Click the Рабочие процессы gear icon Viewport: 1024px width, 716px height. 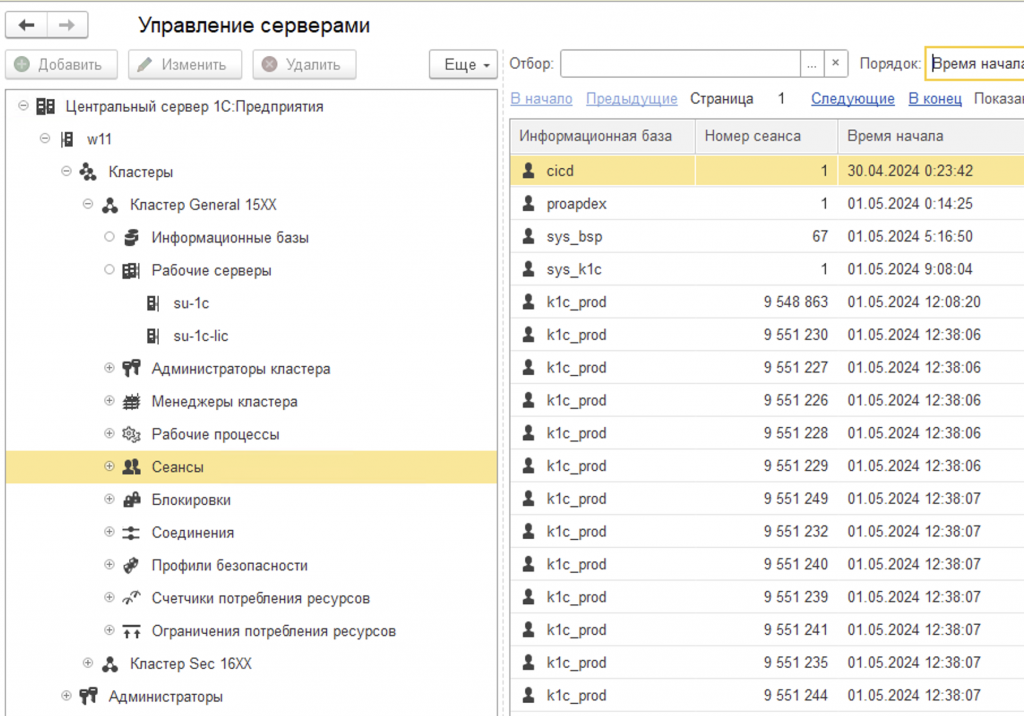131,435
